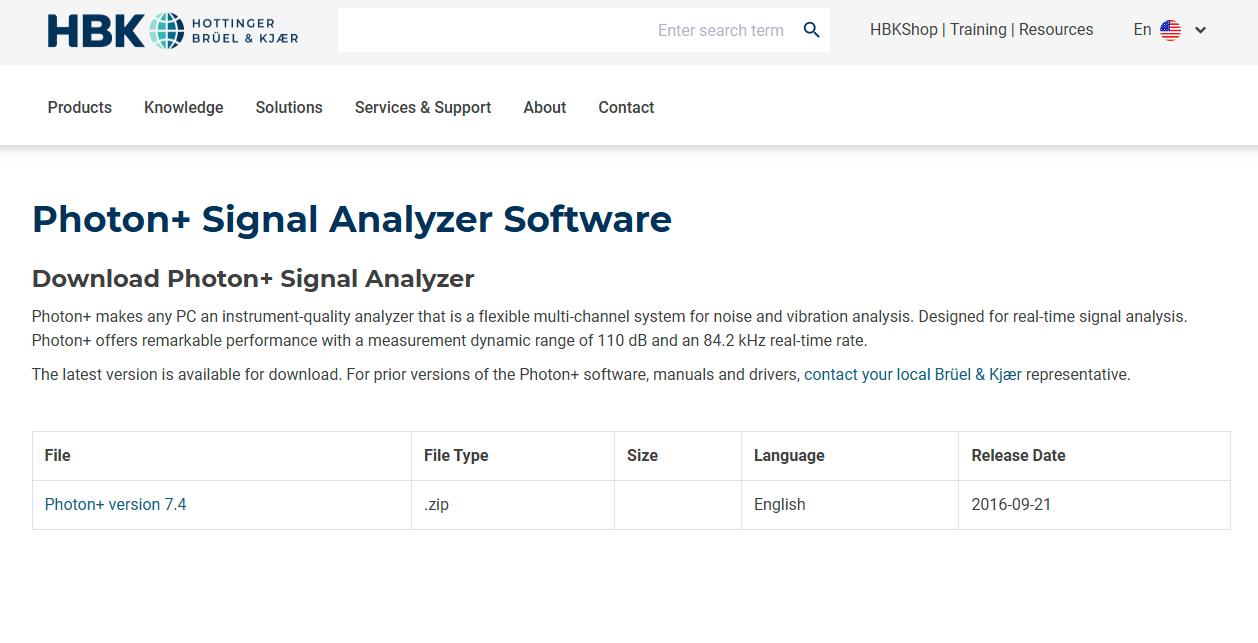Click the Release Date column header

(1018, 455)
